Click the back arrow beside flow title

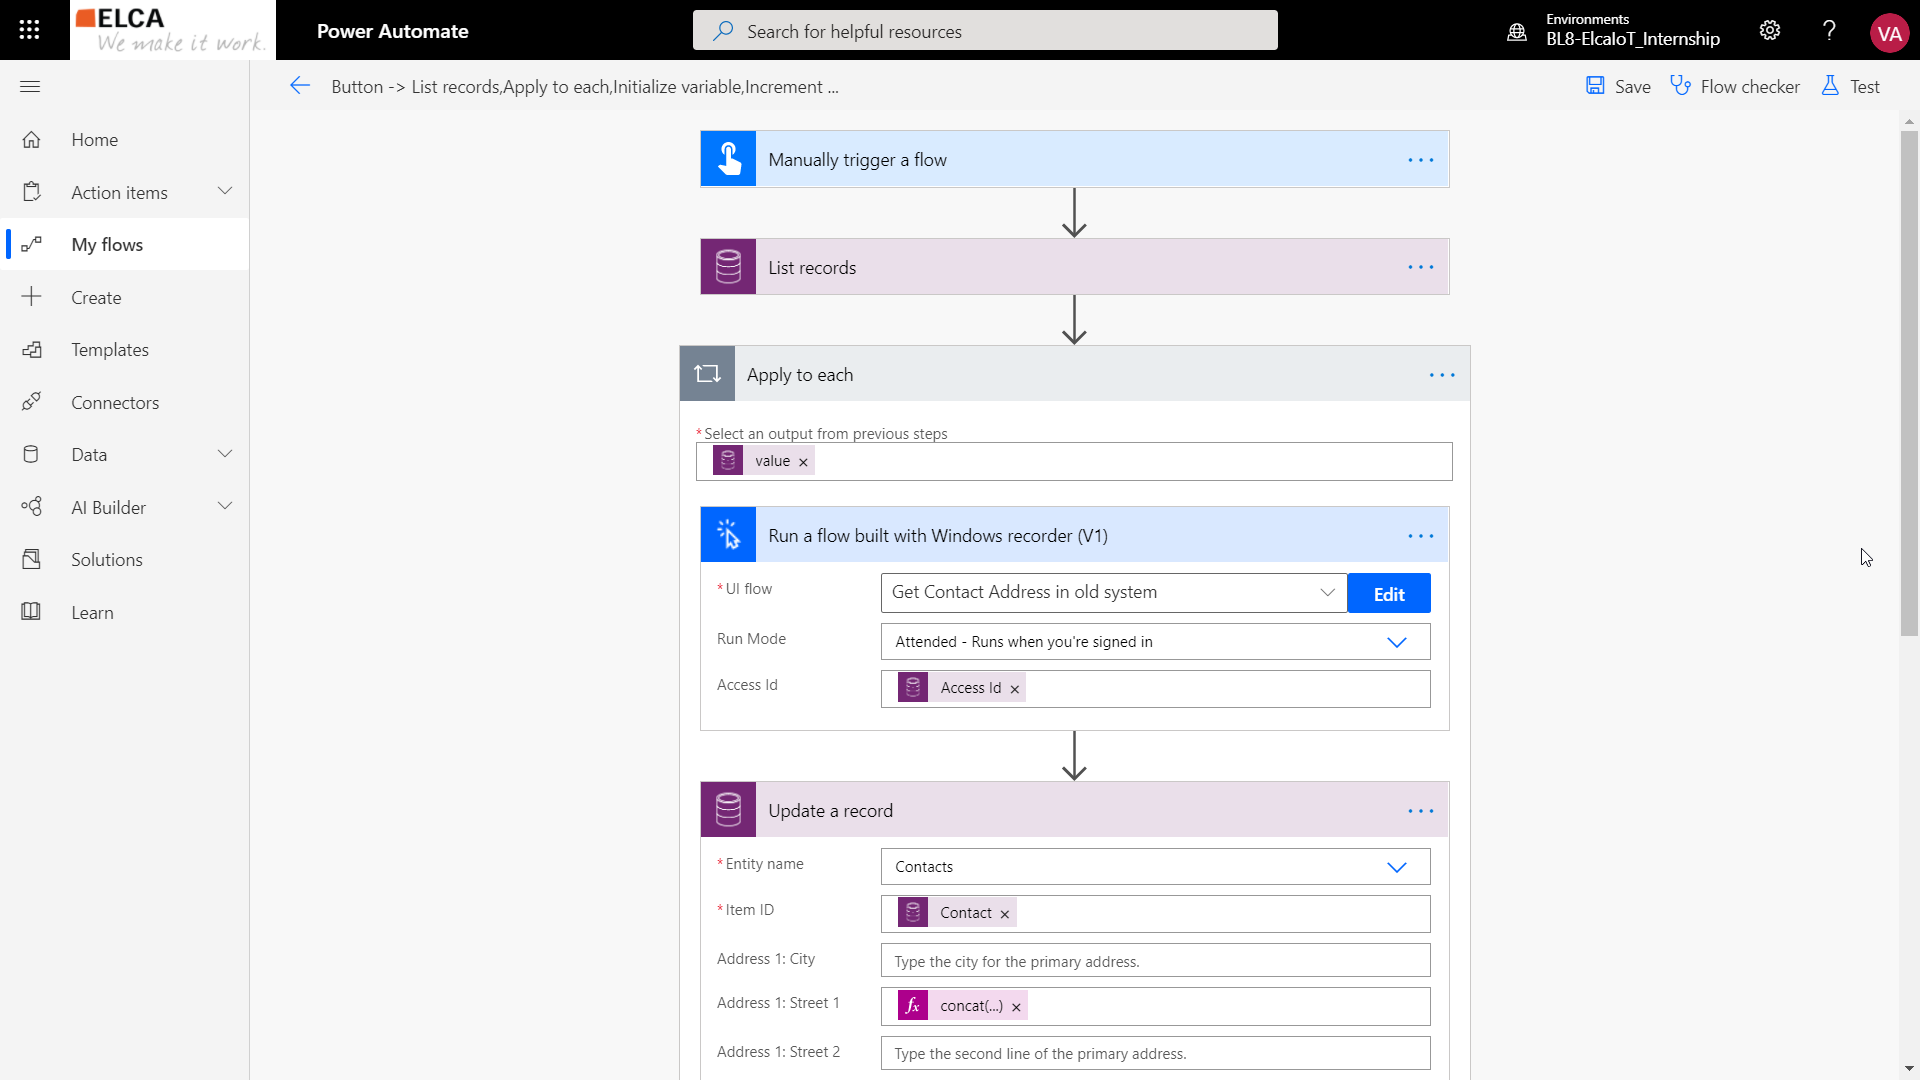300,86
